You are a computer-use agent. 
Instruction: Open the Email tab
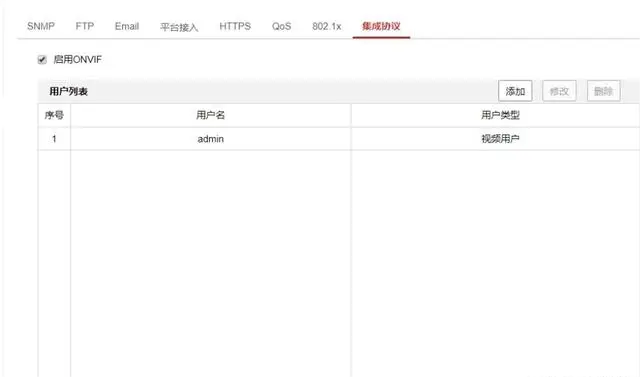[x=127, y=26]
